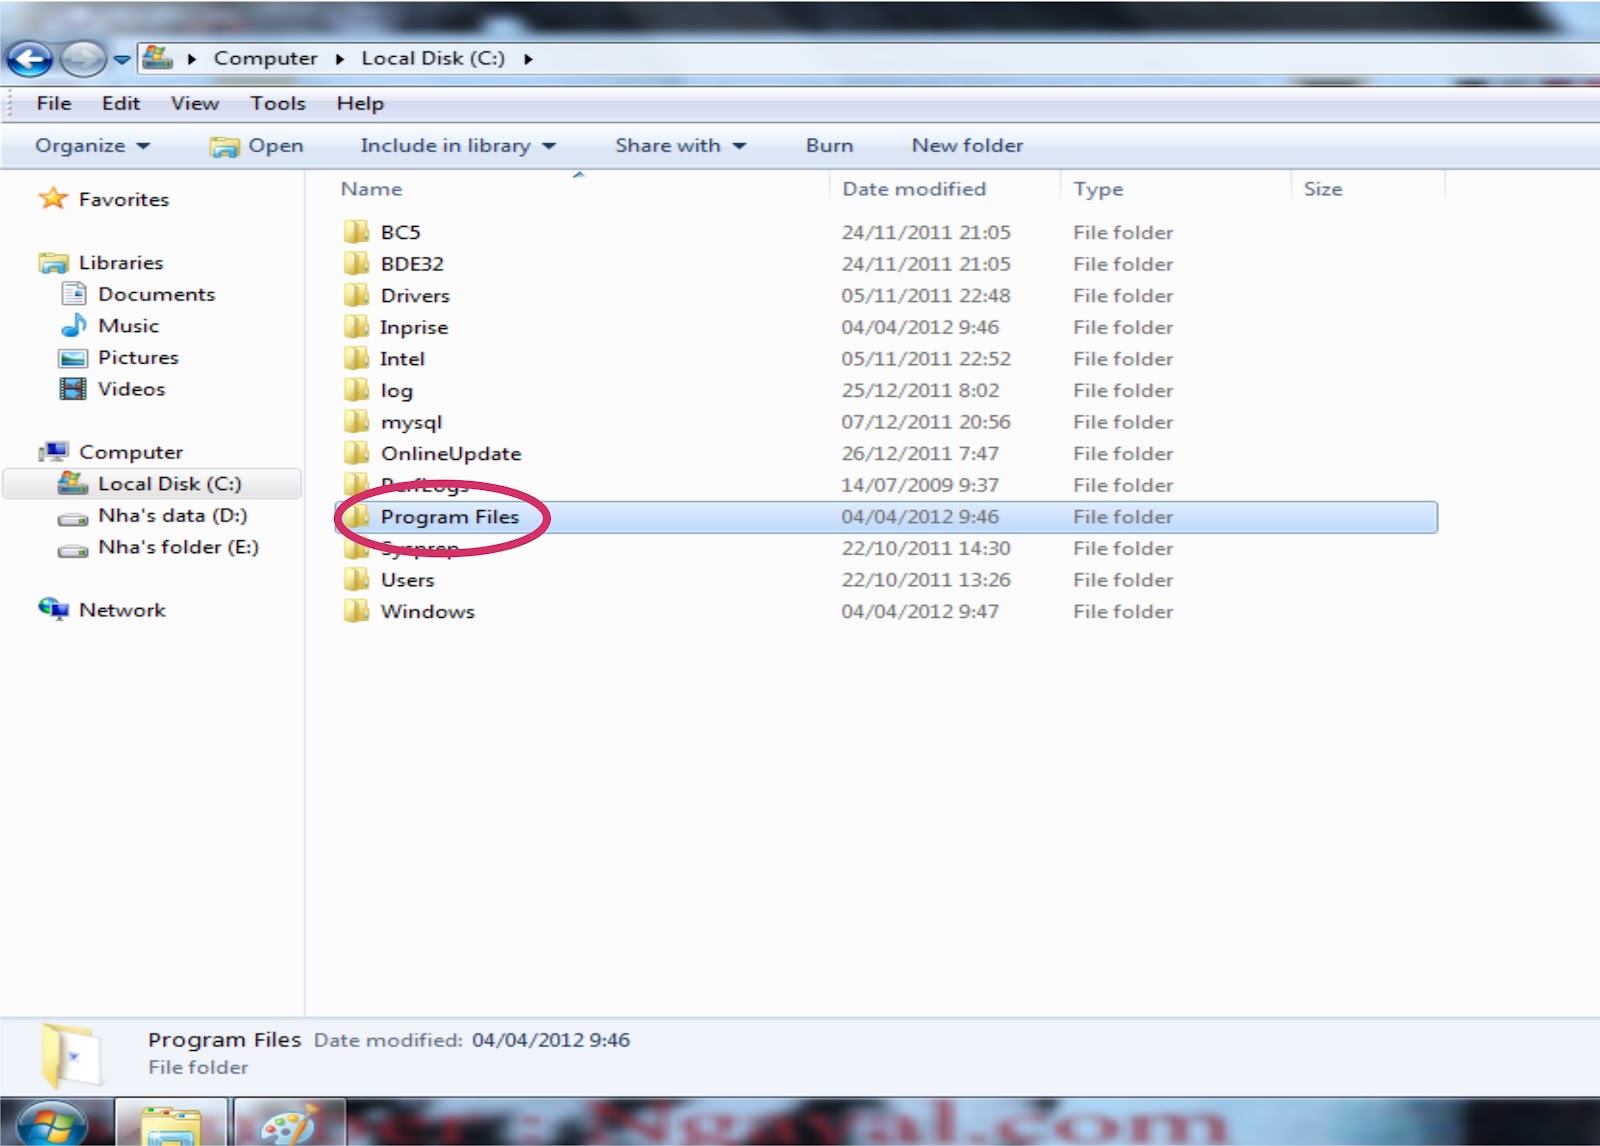Expand the Include in library dropdown
1600x1146 pixels.
coord(458,146)
